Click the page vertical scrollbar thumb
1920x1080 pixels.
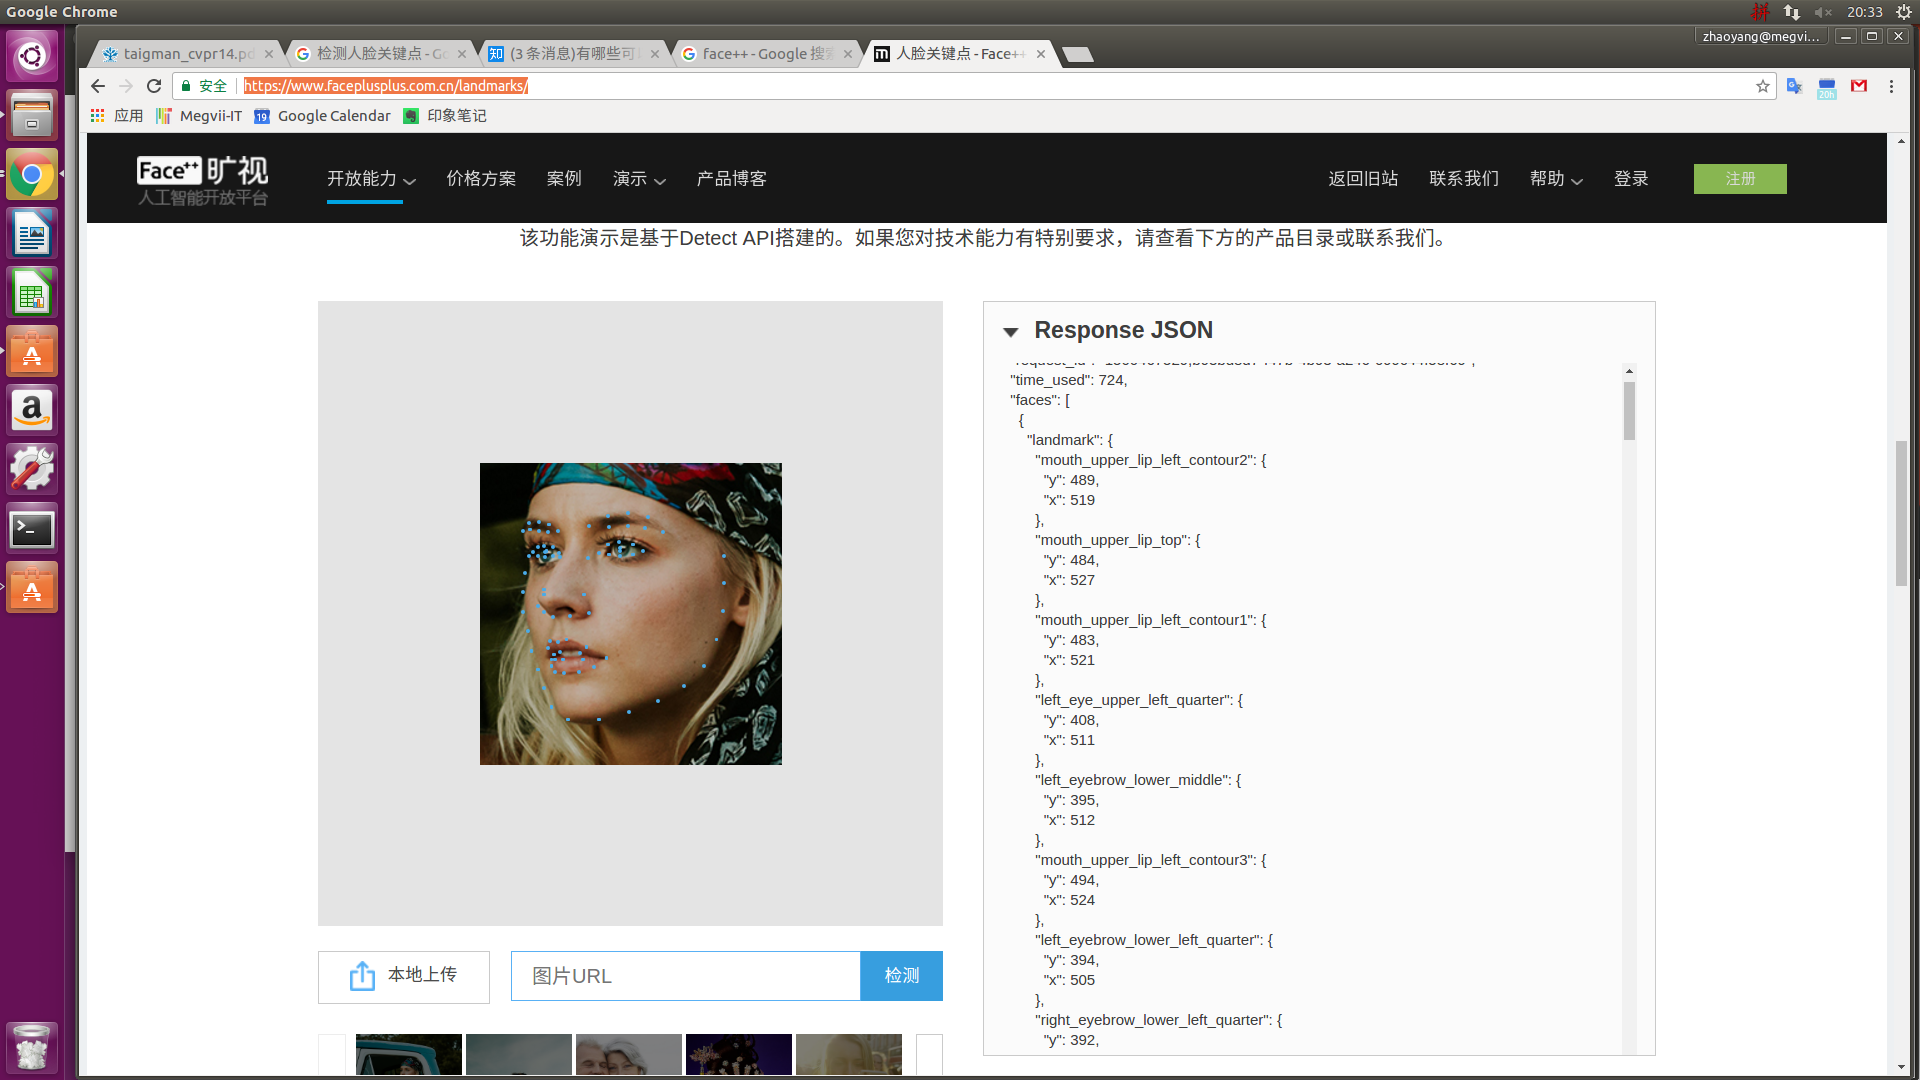point(1901,513)
